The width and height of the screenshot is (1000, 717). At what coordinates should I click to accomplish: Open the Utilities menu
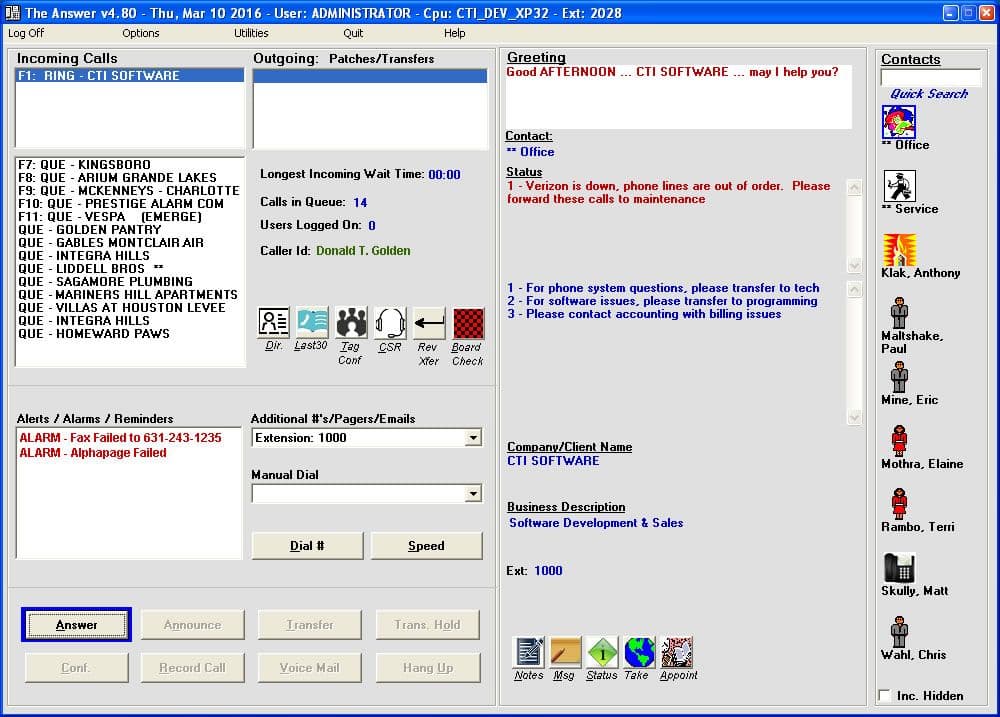pyautogui.click(x=249, y=32)
